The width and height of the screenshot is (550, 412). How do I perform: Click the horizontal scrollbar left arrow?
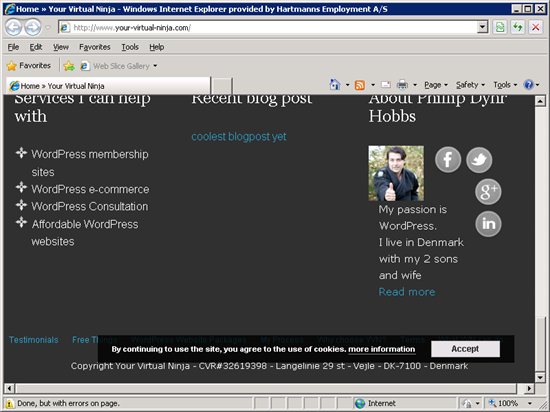[9, 388]
